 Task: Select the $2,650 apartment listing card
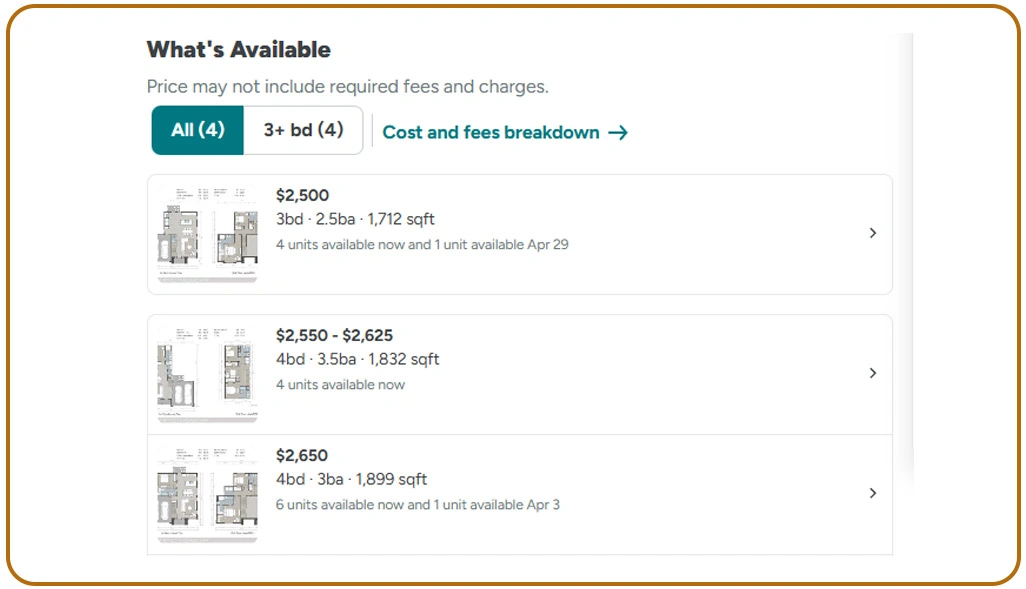click(520, 493)
